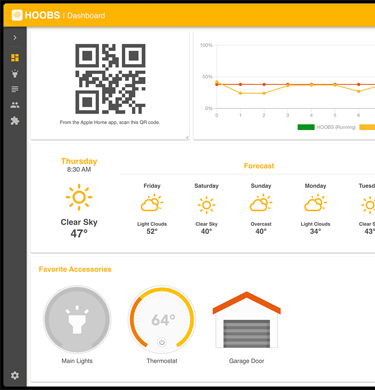Click the Monday 34° temperature
The image size is (375, 390).
tap(315, 231)
